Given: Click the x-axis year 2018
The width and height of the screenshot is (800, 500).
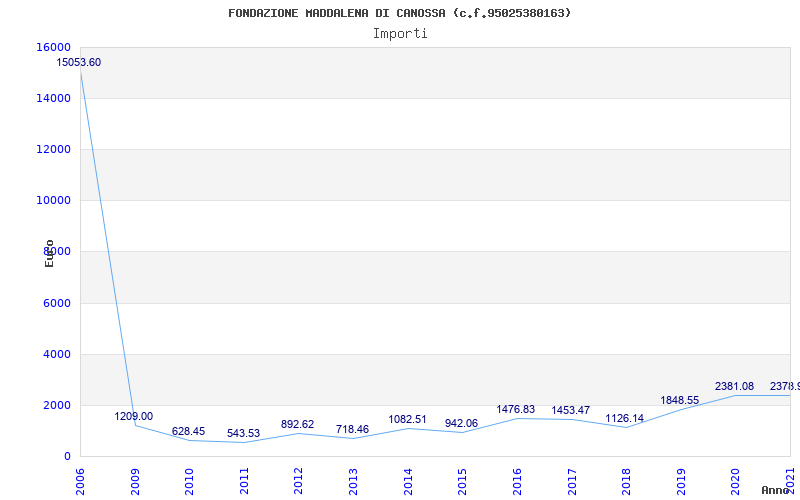Looking at the screenshot, I should coord(626,481).
